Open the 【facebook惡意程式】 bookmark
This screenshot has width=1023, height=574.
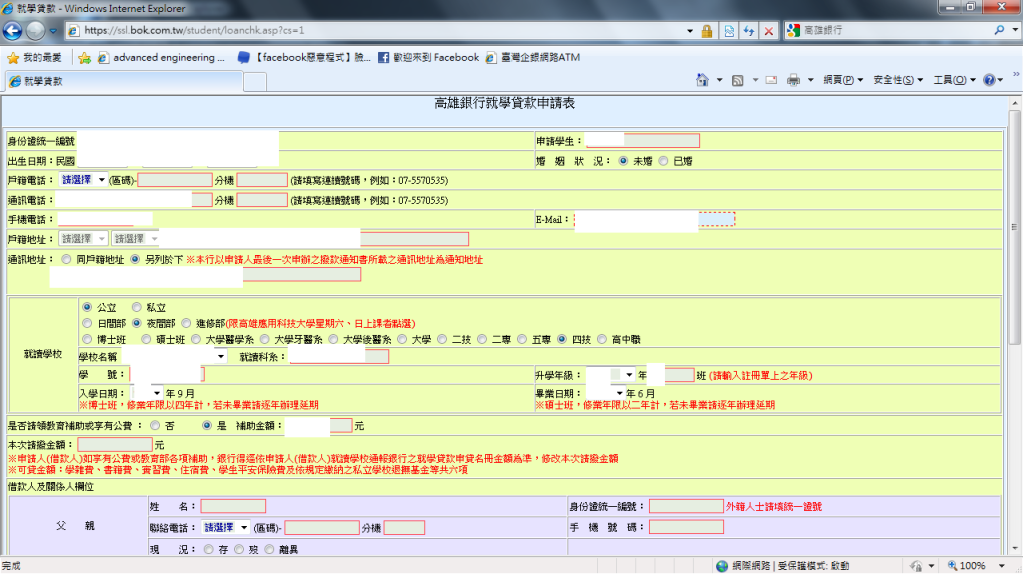[303, 57]
